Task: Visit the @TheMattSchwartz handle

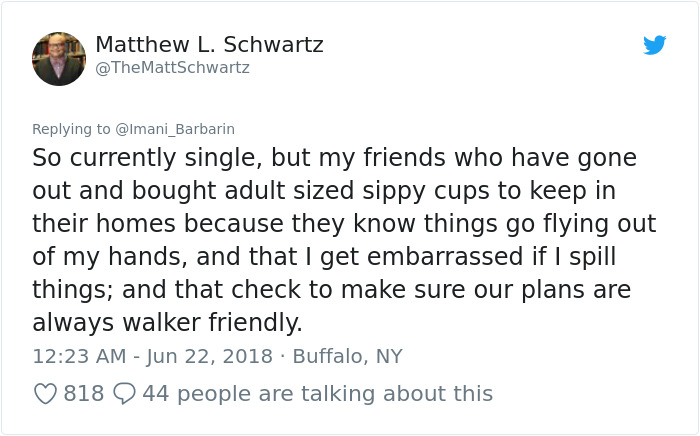Action: [172, 68]
